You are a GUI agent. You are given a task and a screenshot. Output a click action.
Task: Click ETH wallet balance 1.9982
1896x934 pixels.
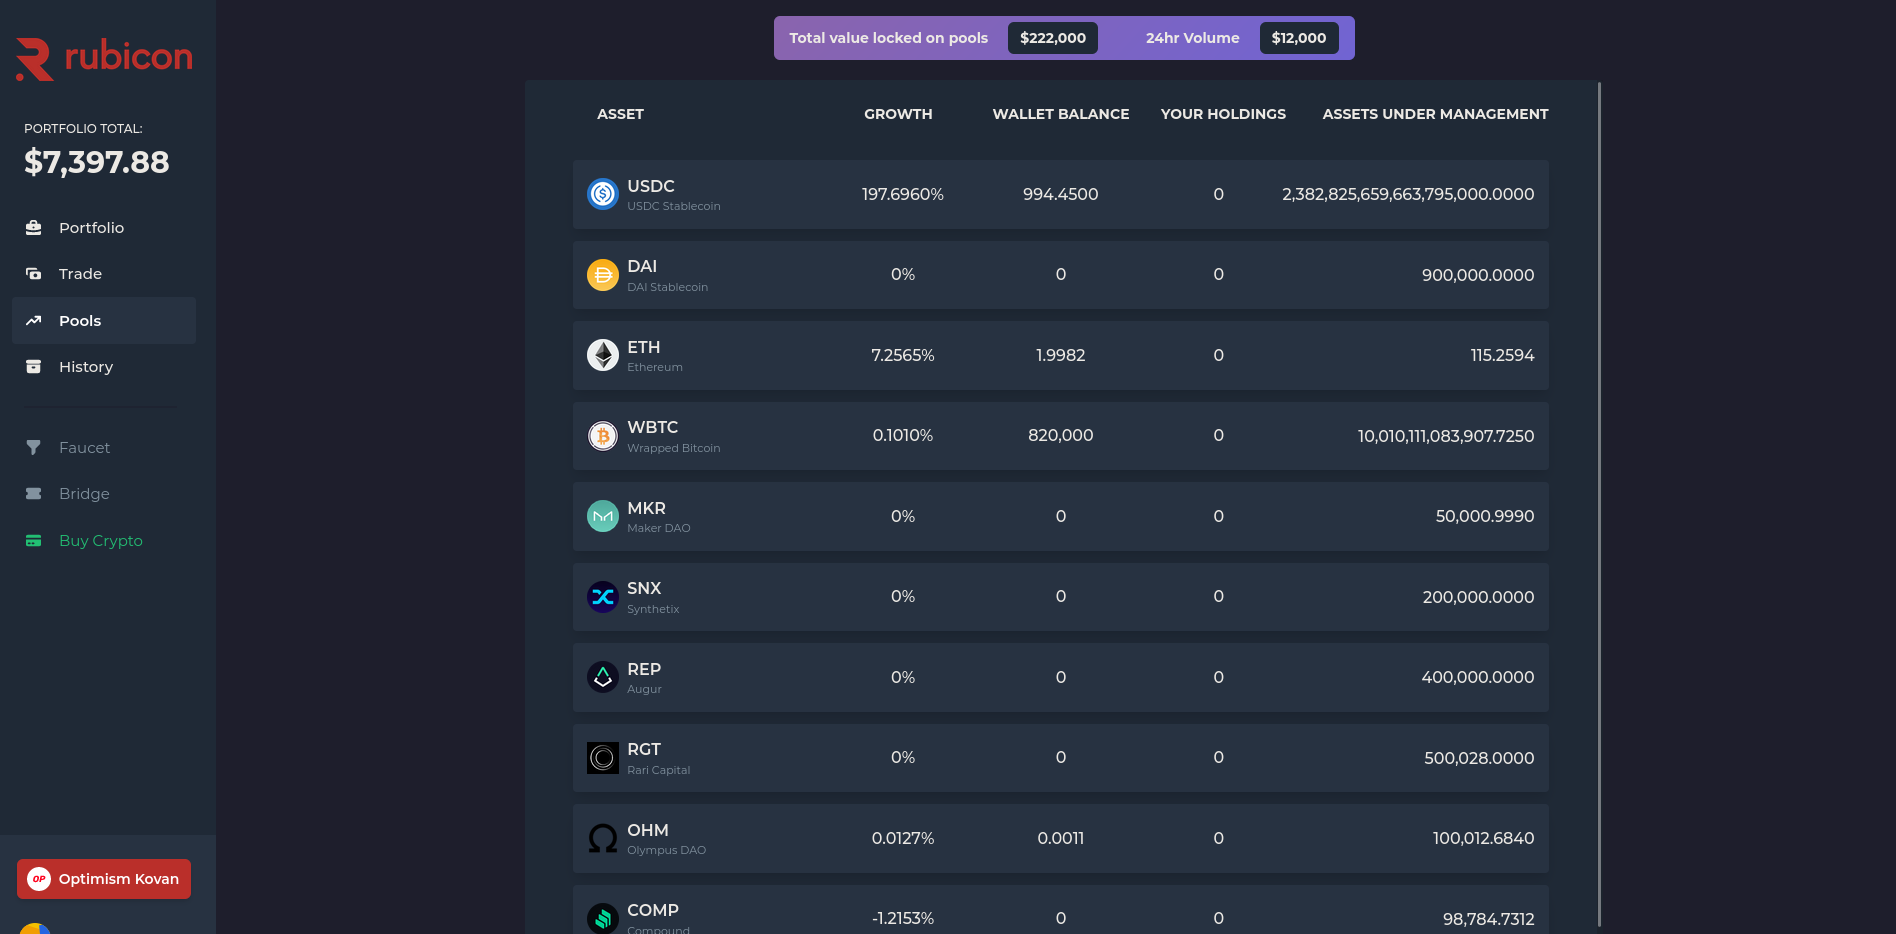(x=1061, y=355)
